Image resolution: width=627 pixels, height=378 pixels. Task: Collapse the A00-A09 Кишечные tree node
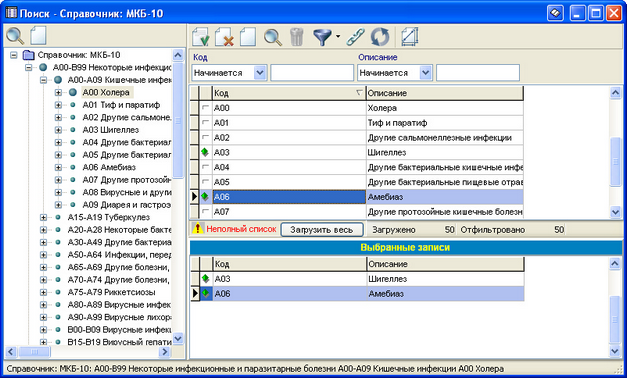(44, 80)
